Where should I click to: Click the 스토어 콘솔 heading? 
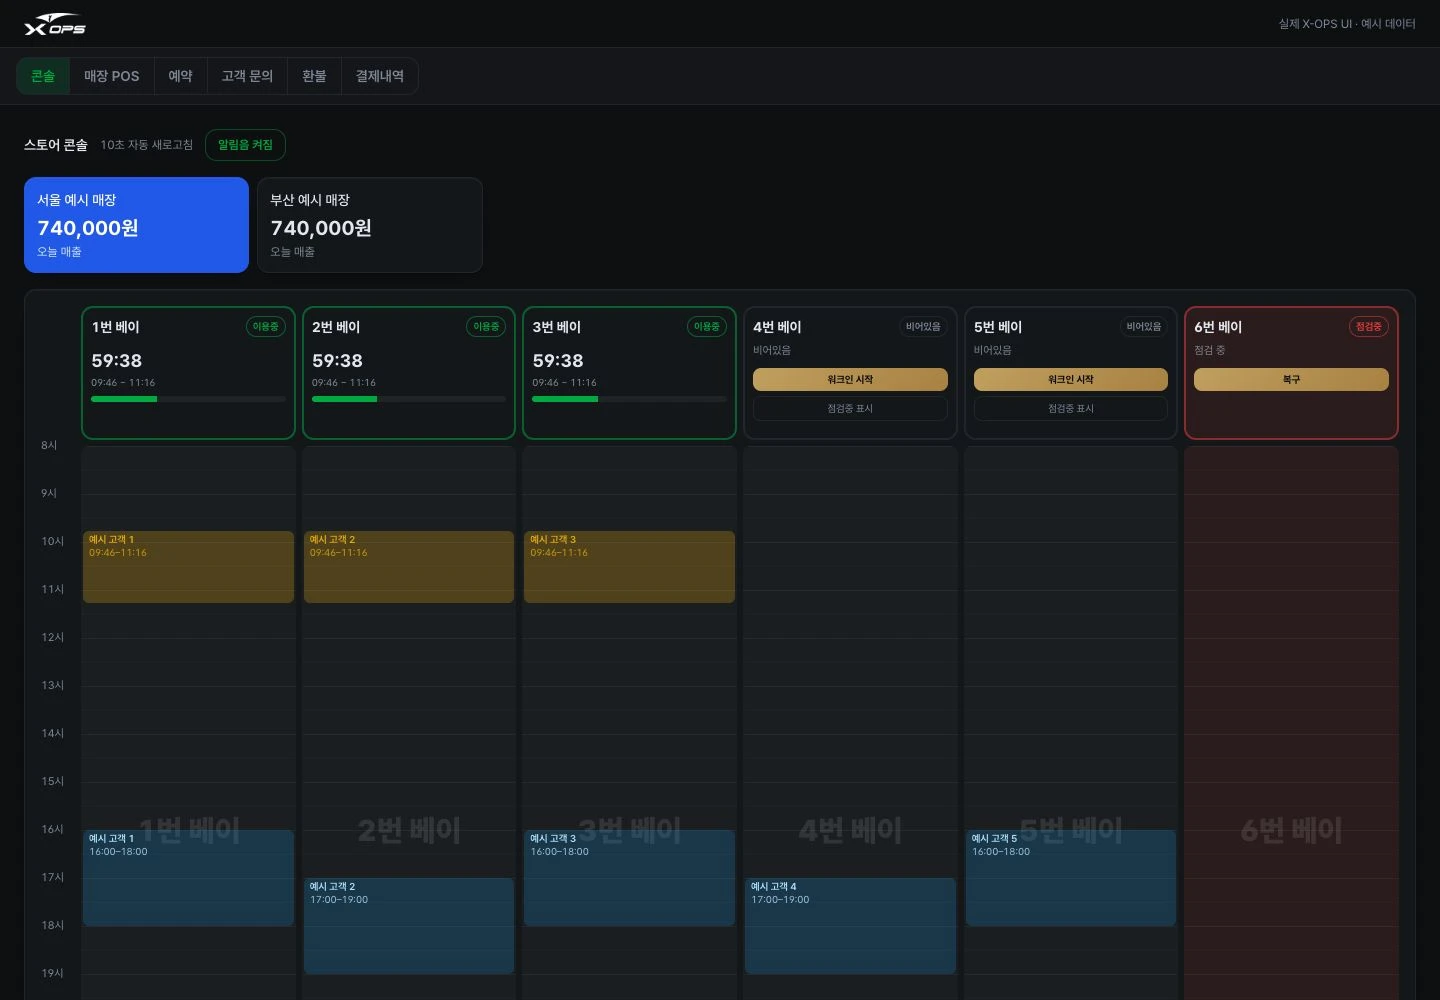[x=56, y=145]
